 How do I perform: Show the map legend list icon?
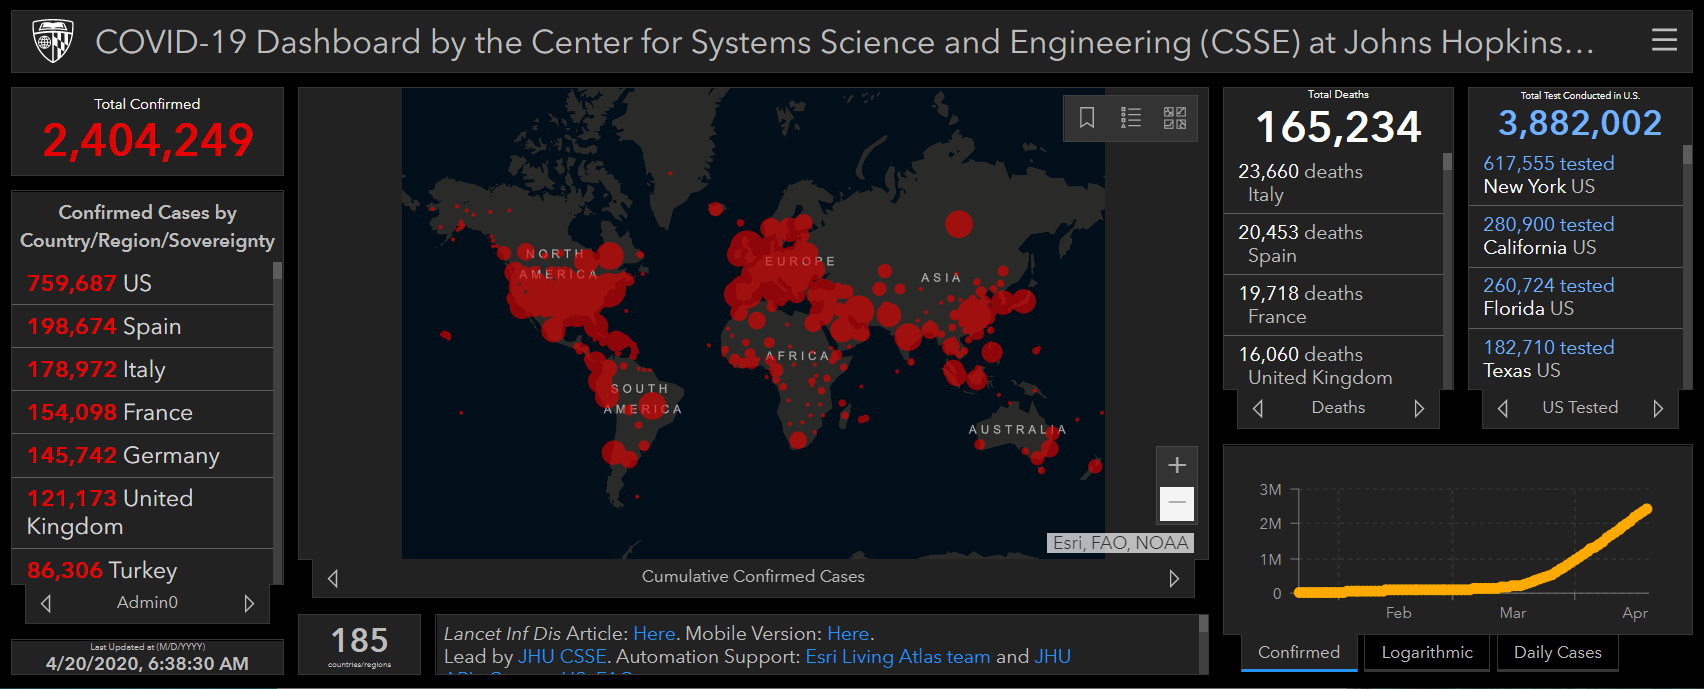point(1131,118)
